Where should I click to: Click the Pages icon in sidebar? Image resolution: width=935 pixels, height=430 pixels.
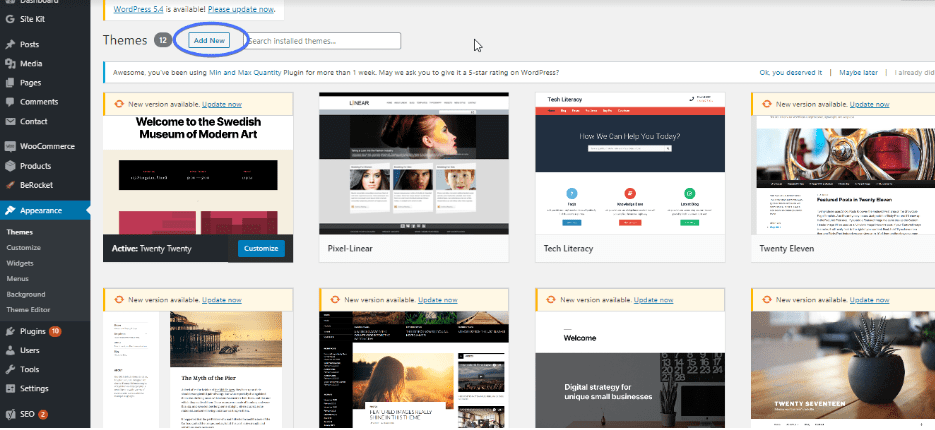(10, 83)
